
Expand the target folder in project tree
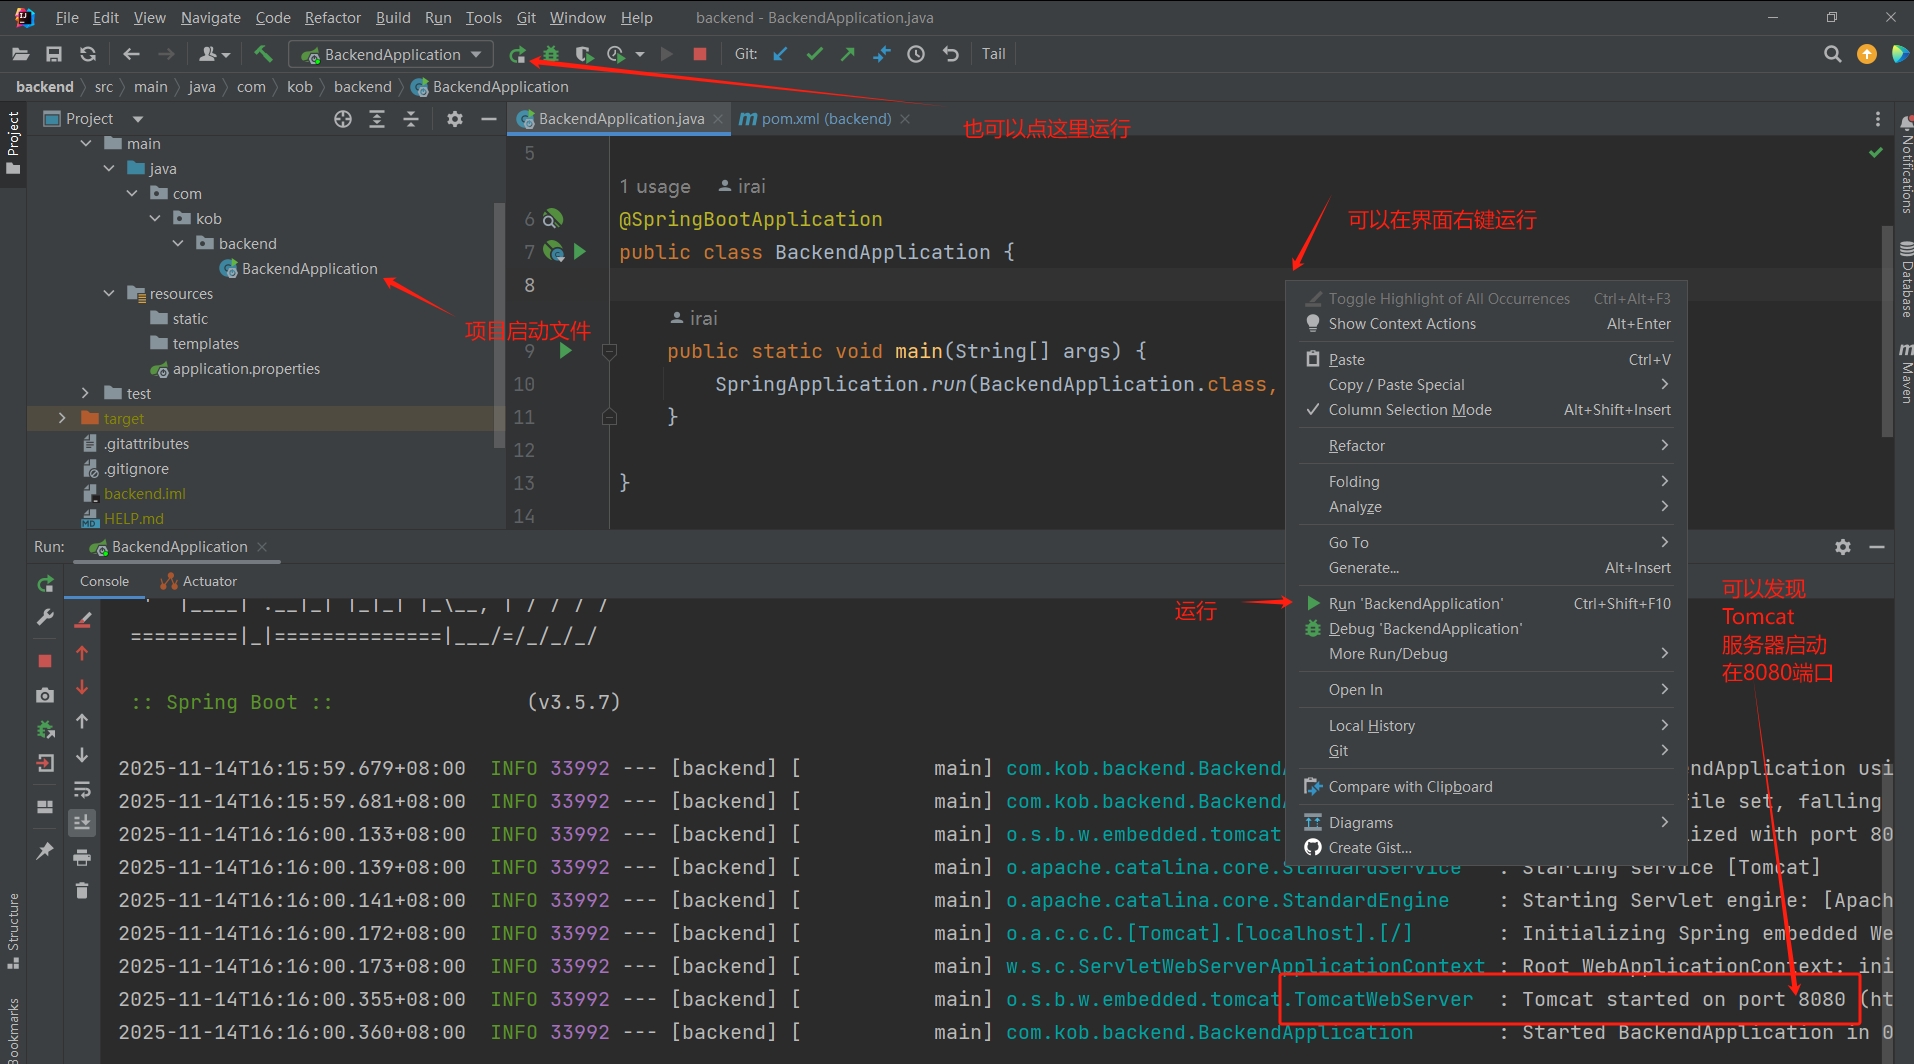(x=62, y=418)
